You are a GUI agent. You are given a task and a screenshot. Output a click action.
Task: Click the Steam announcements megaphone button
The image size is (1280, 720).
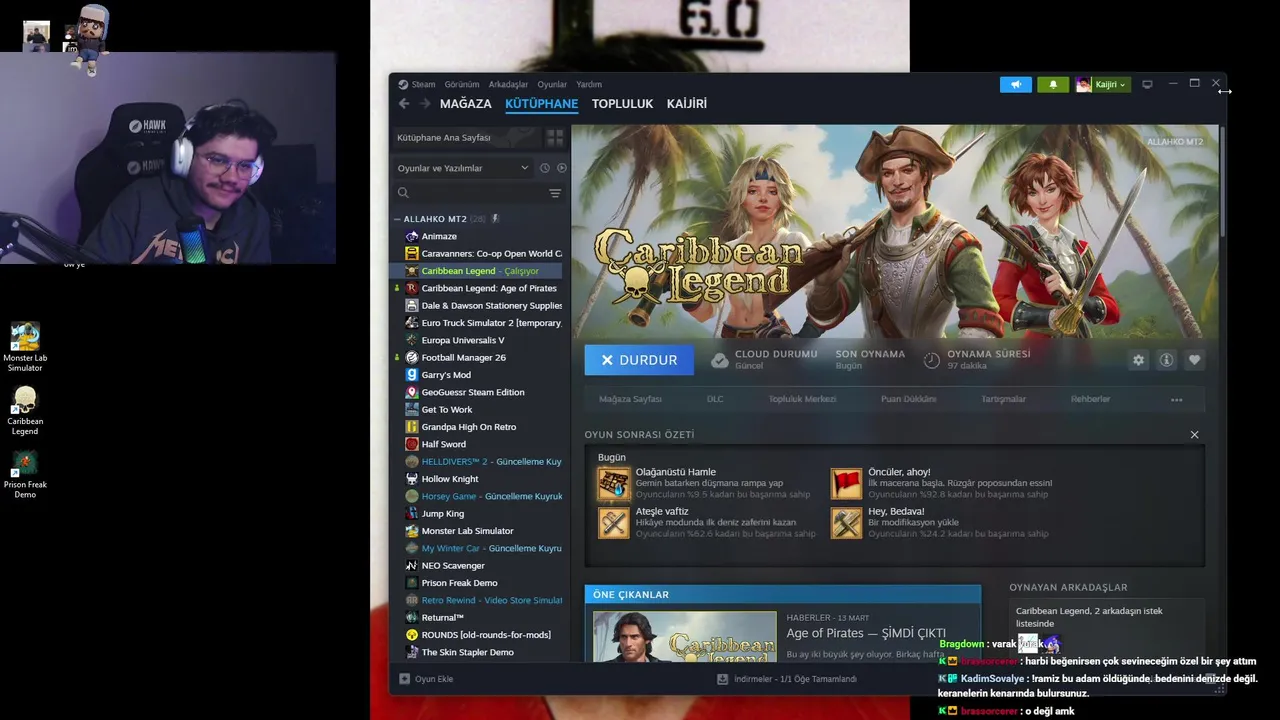[x=1015, y=85]
